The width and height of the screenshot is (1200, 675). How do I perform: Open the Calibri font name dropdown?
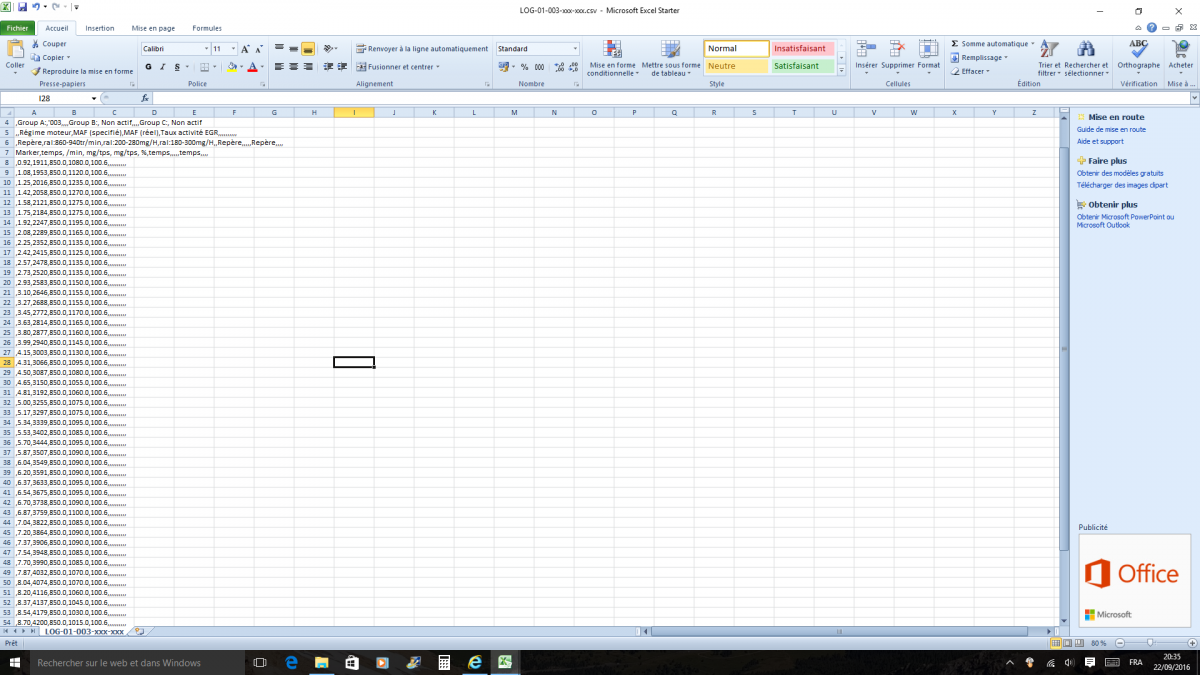coord(206,49)
